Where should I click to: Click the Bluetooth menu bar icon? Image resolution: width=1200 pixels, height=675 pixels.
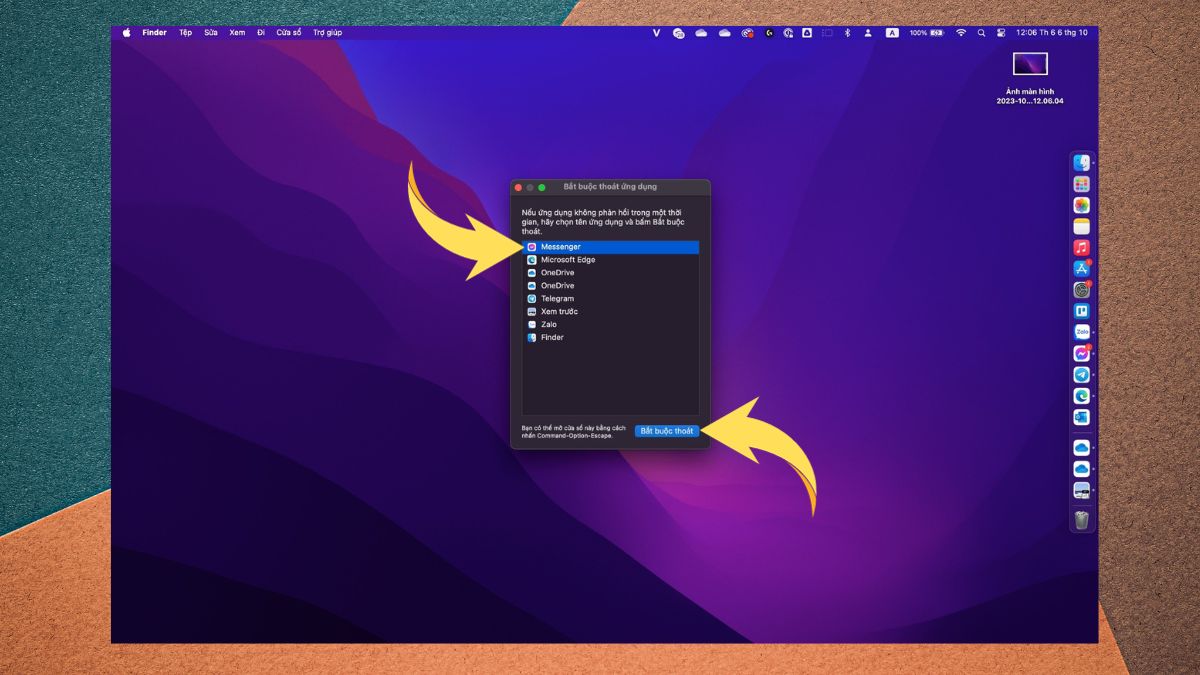tap(847, 33)
